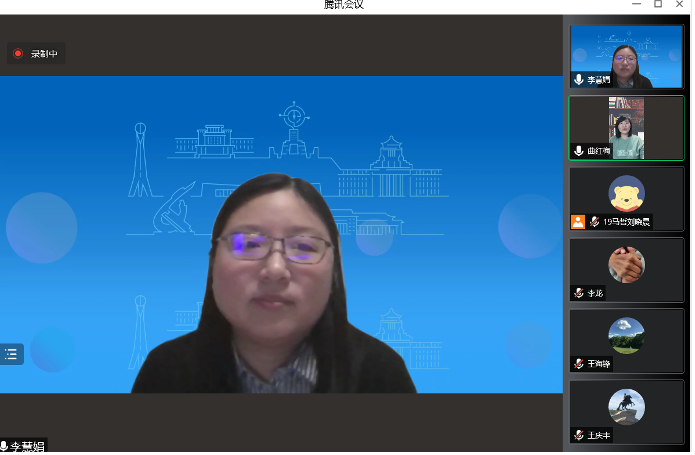Viewport: 695px width, 455px height.
Task: Click orange host badge on 19马世刘晓晨 tile
Action: (x=578, y=222)
